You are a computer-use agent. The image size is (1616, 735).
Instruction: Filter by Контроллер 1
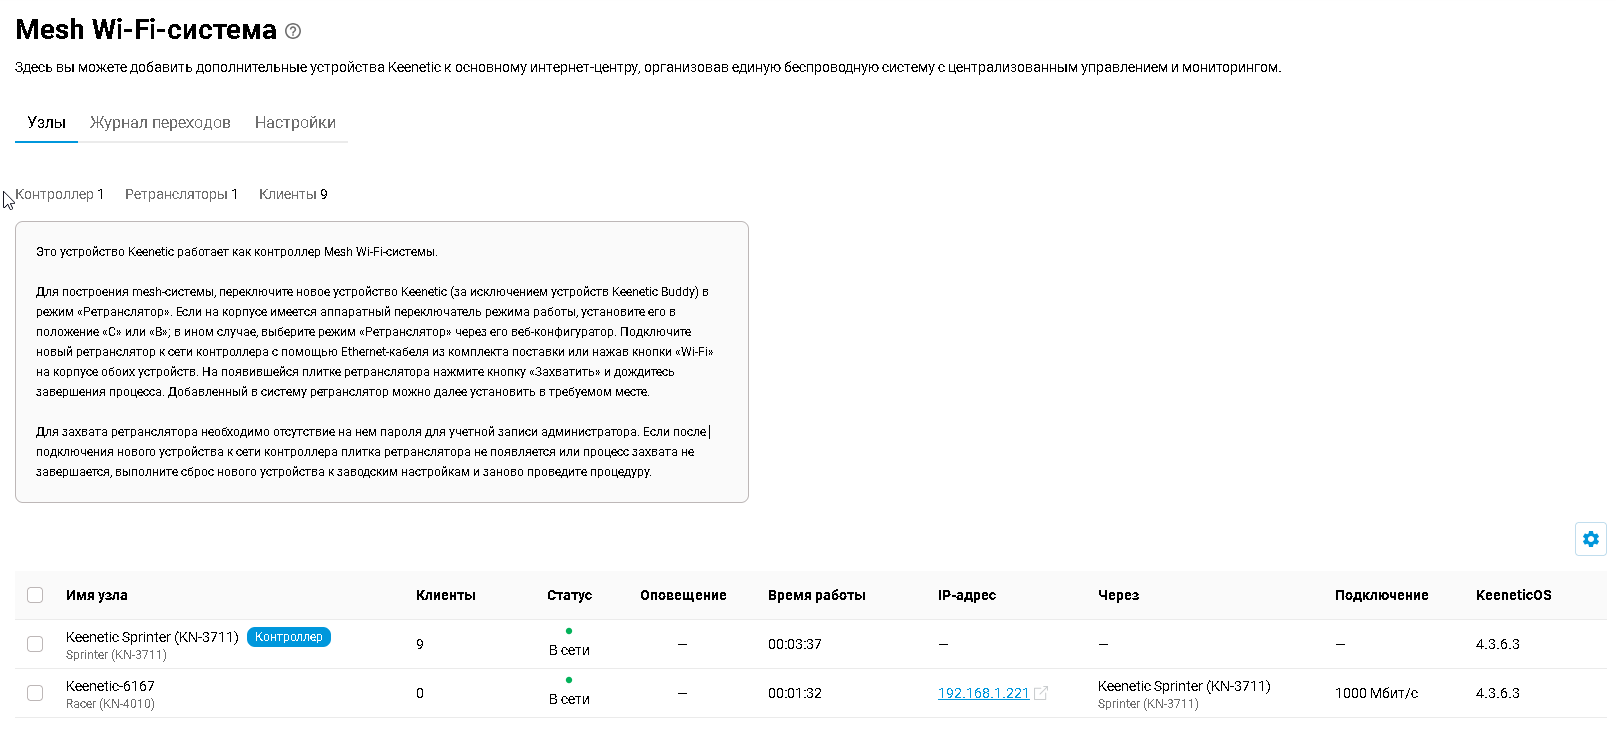pos(59,194)
